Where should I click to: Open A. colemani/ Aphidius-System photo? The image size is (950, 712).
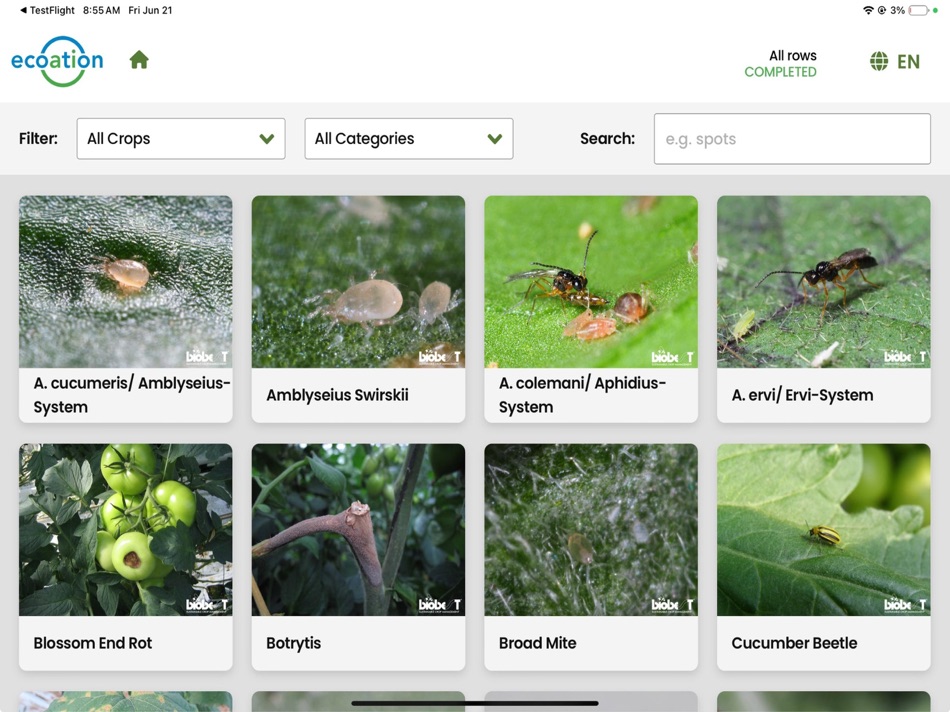click(591, 282)
